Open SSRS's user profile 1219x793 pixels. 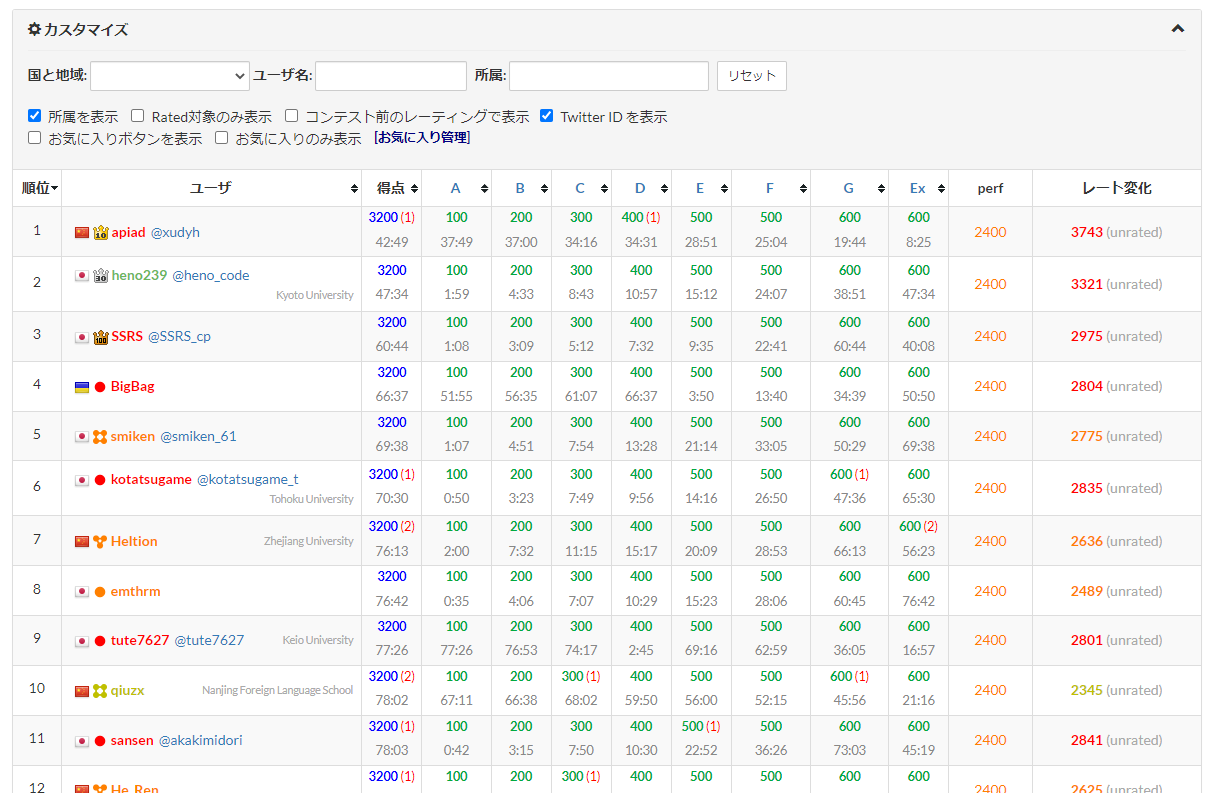[127, 336]
